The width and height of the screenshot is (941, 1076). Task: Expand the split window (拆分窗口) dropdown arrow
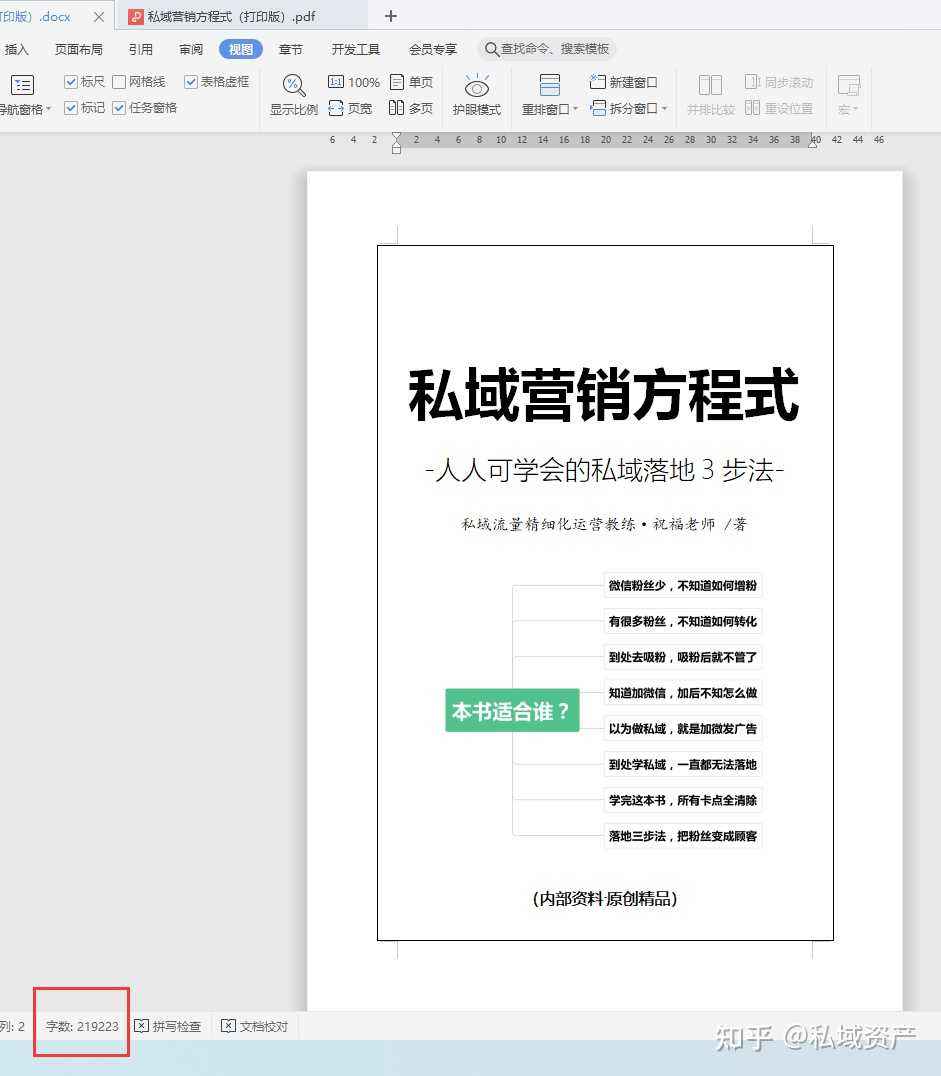tap(664, 108)
